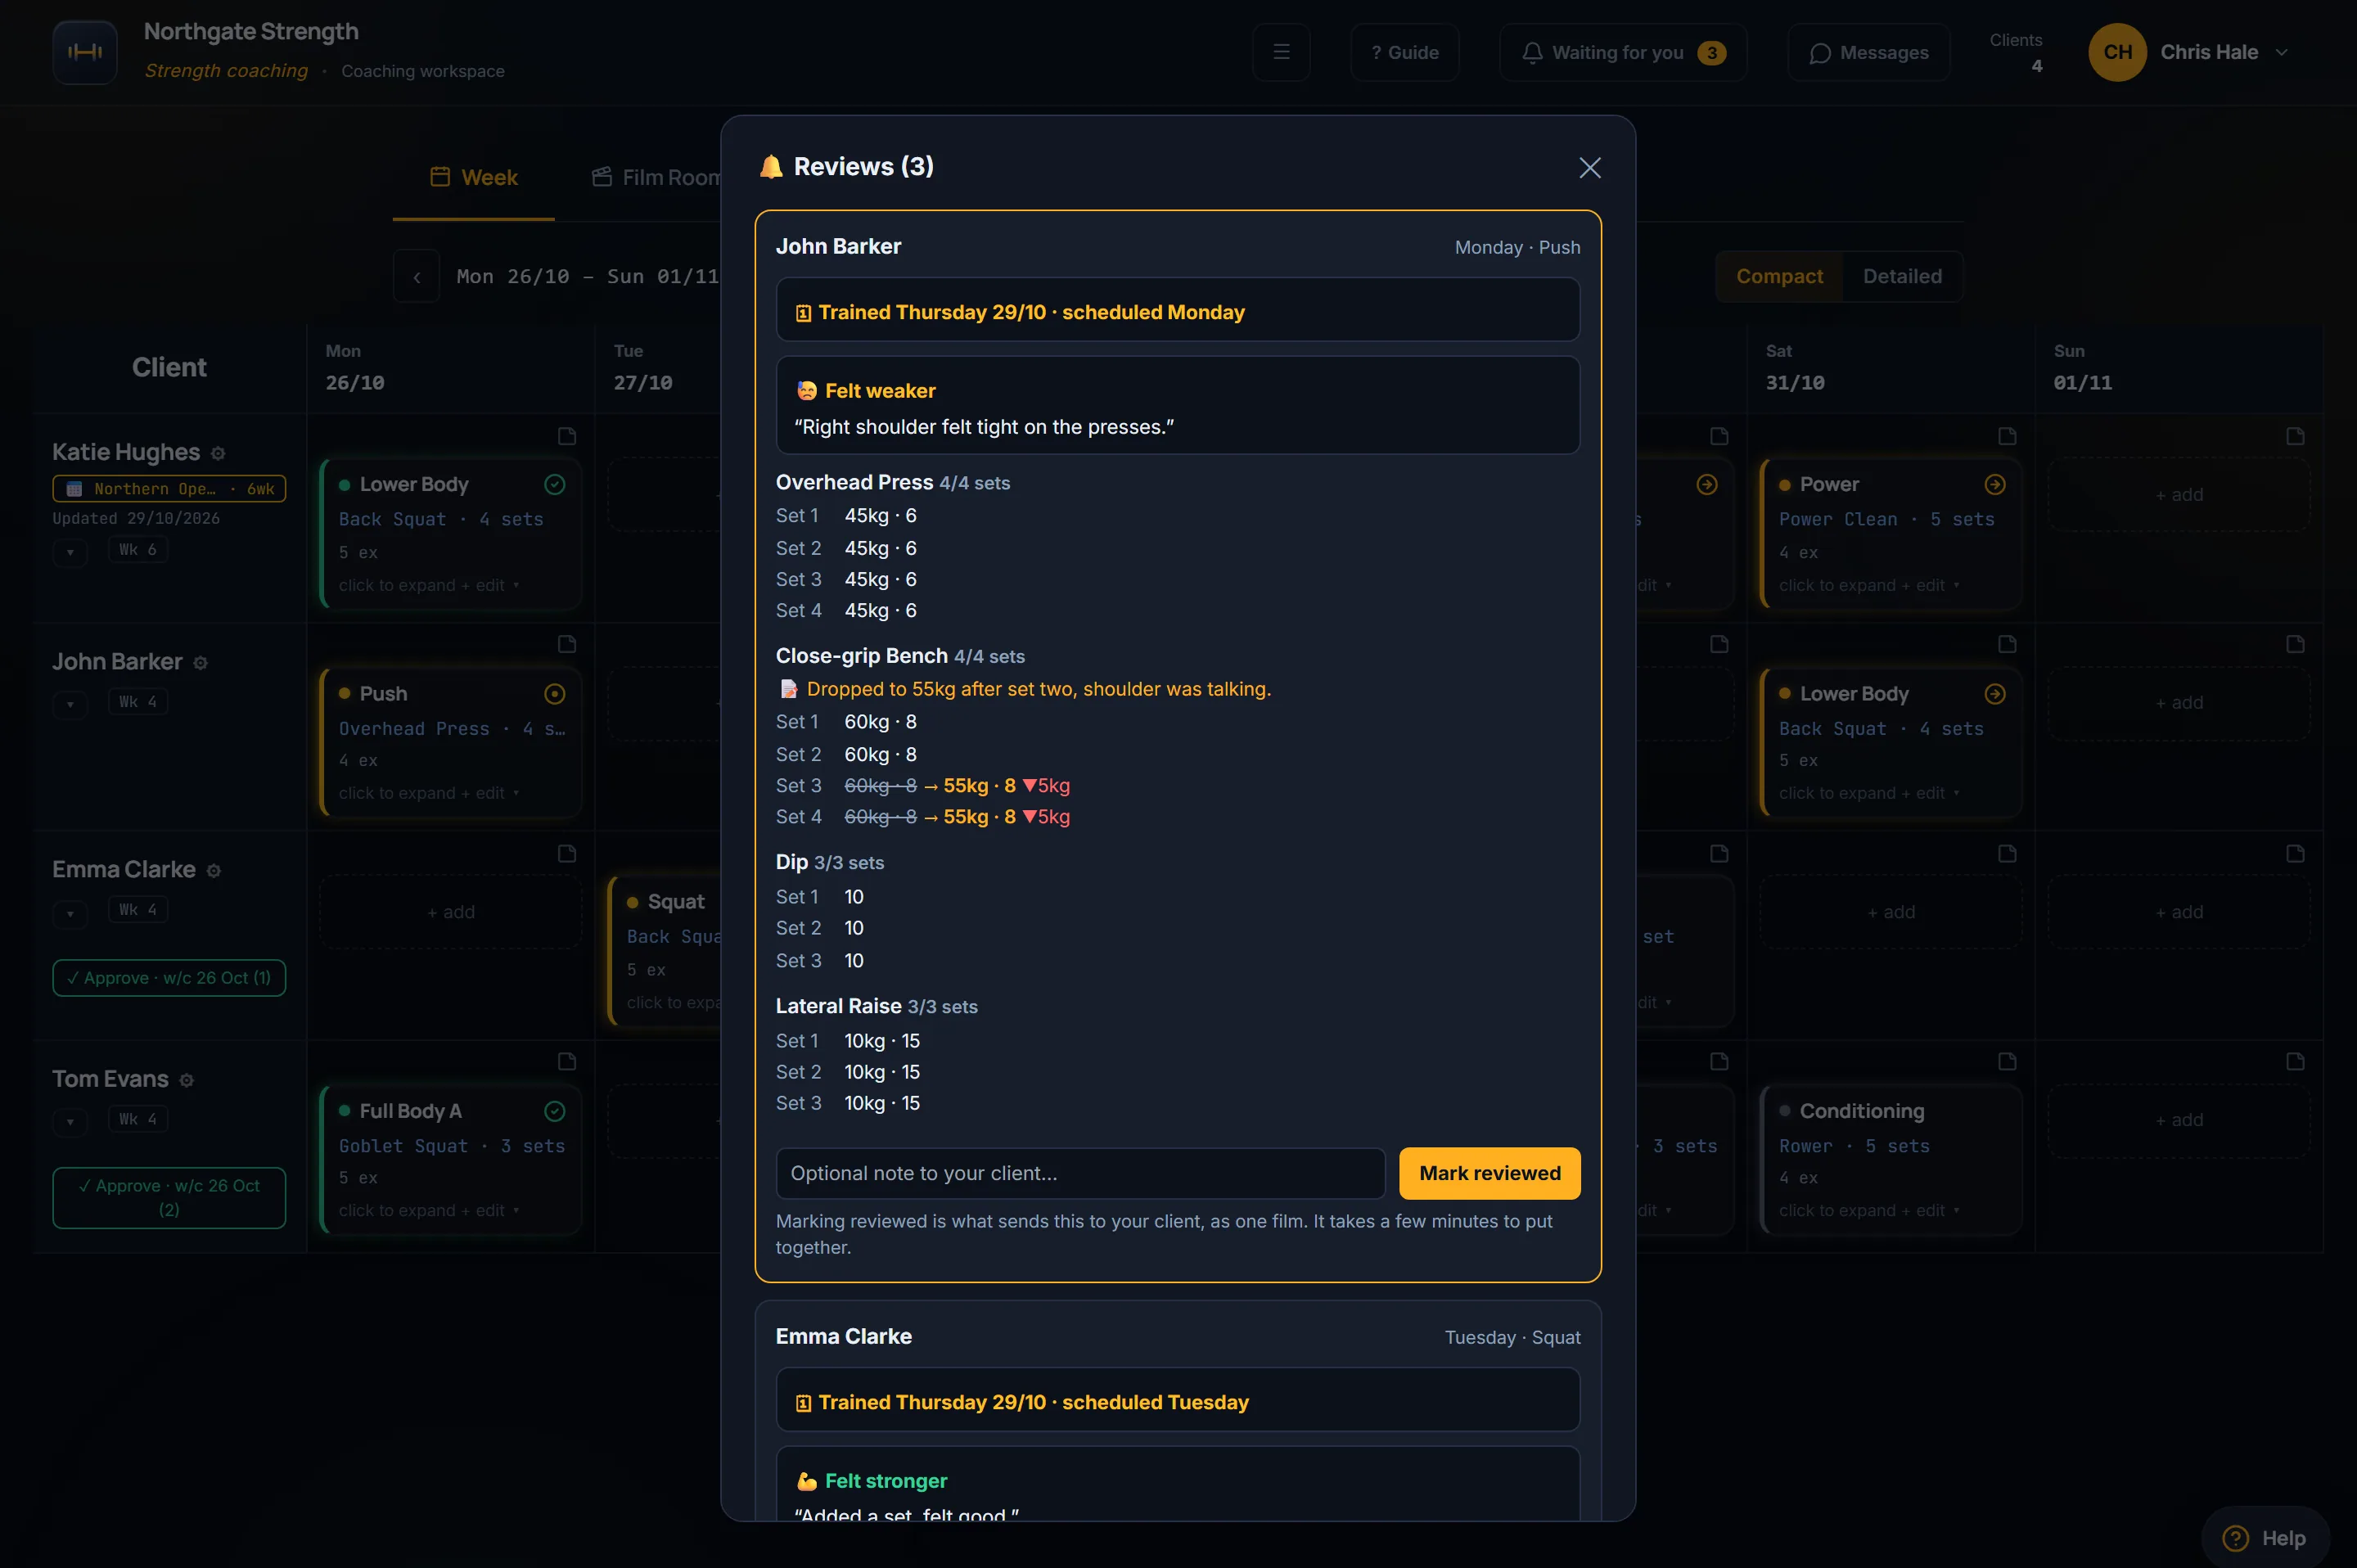Select the Compact view

(x=1778, y=276)
